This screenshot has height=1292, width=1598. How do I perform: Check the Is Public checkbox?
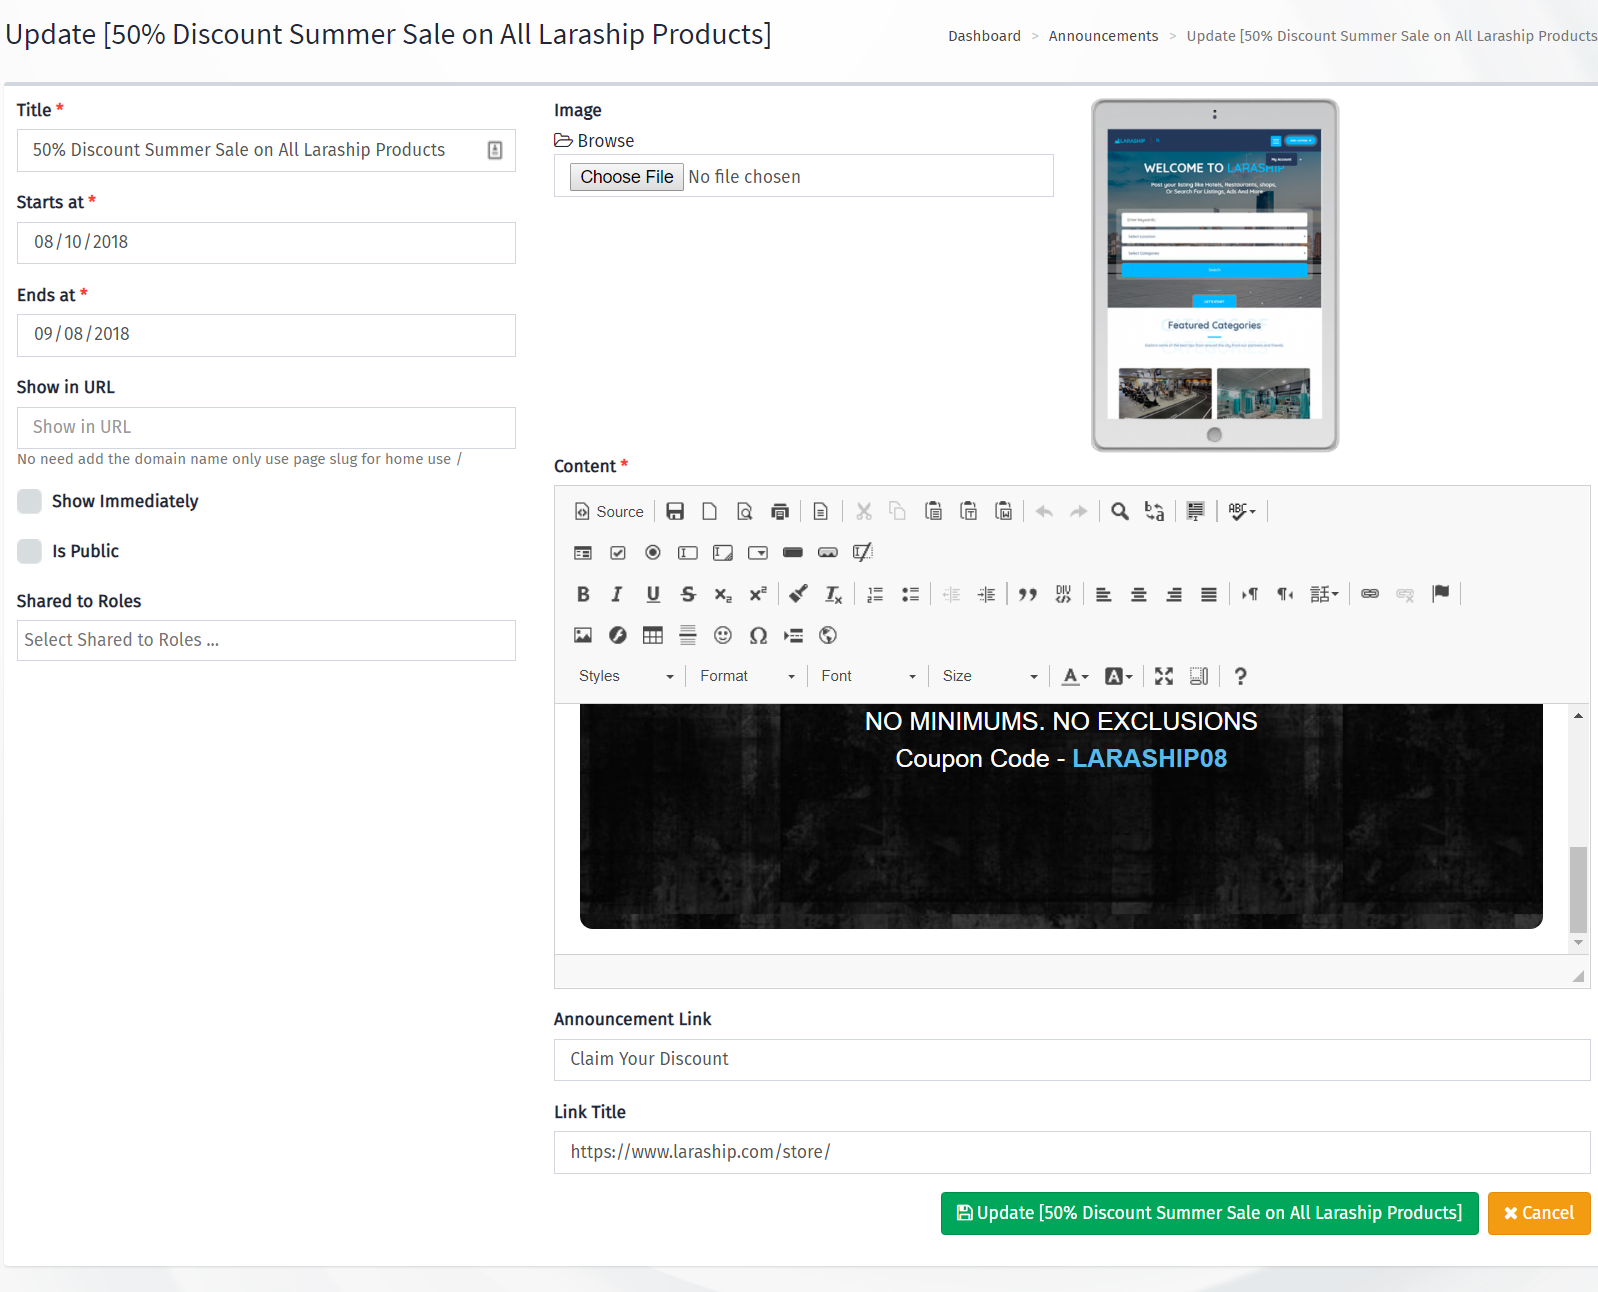(x=30, y=551)
